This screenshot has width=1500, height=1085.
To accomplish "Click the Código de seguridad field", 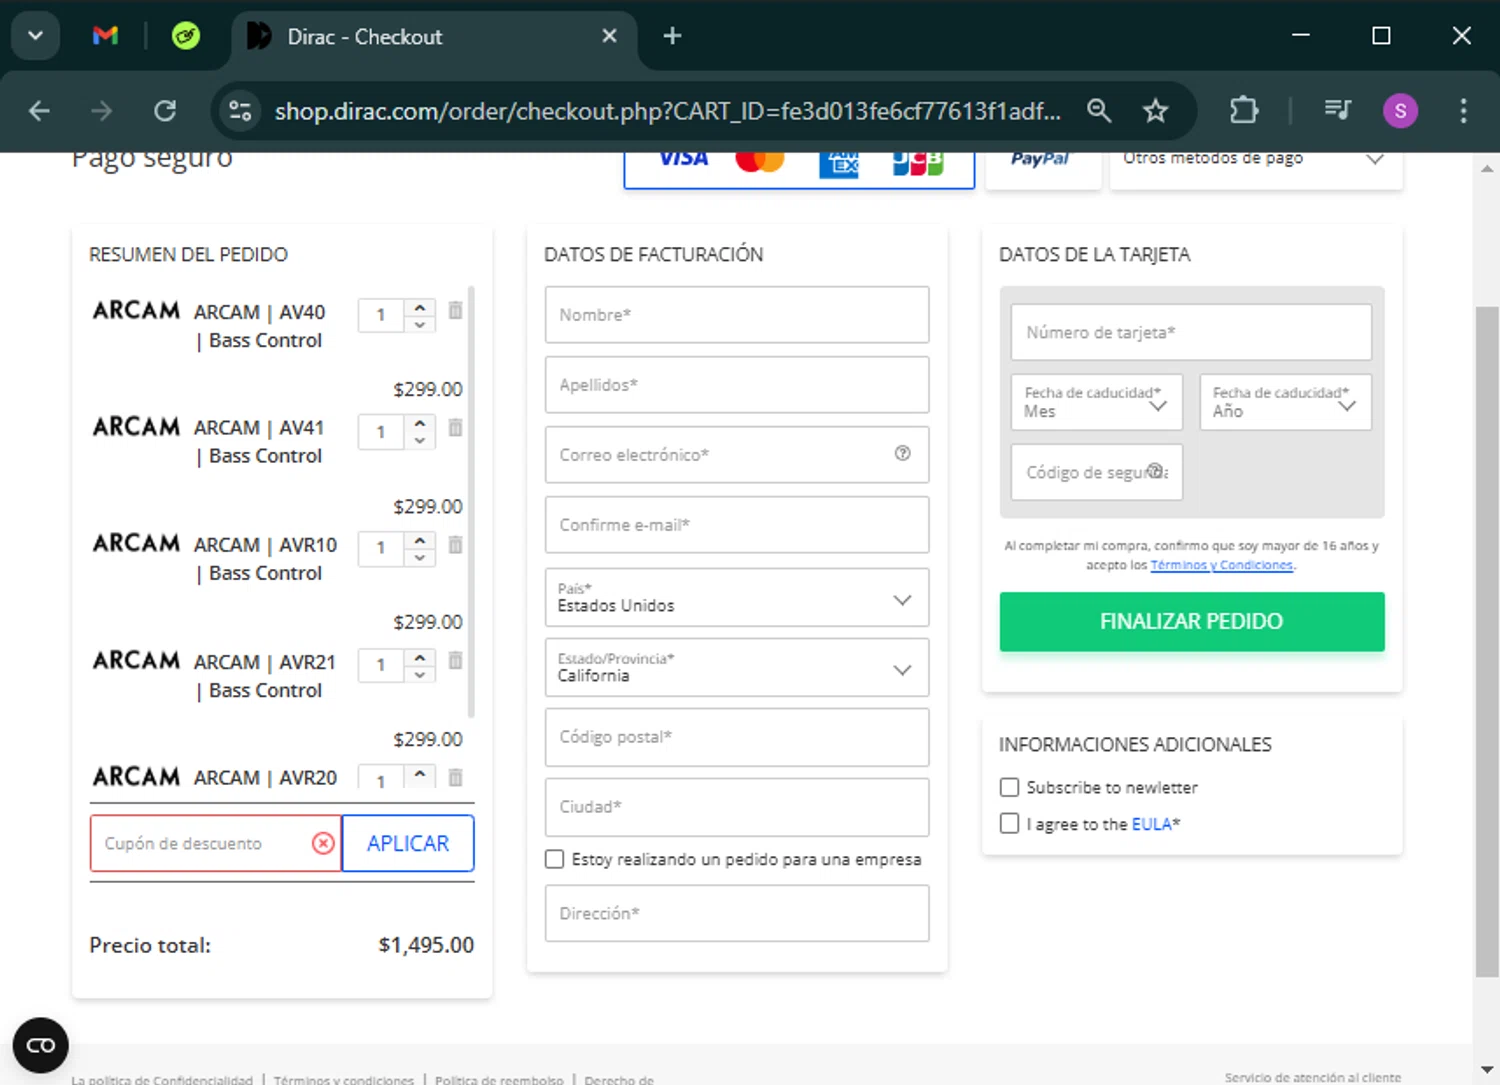I will click(x=1097, y=472).
